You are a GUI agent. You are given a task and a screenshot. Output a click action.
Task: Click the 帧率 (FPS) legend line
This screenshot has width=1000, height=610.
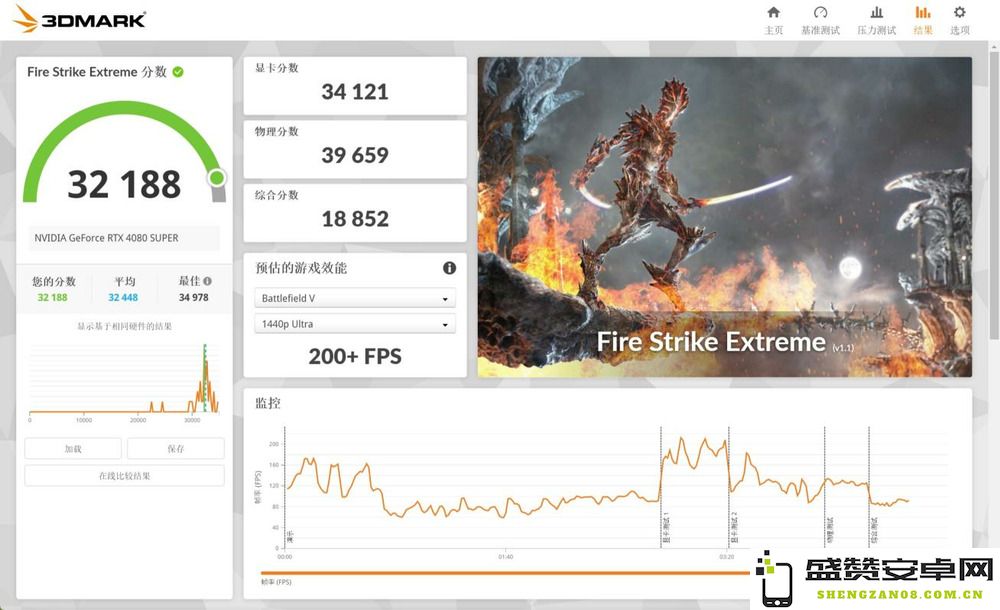(505, 573)
